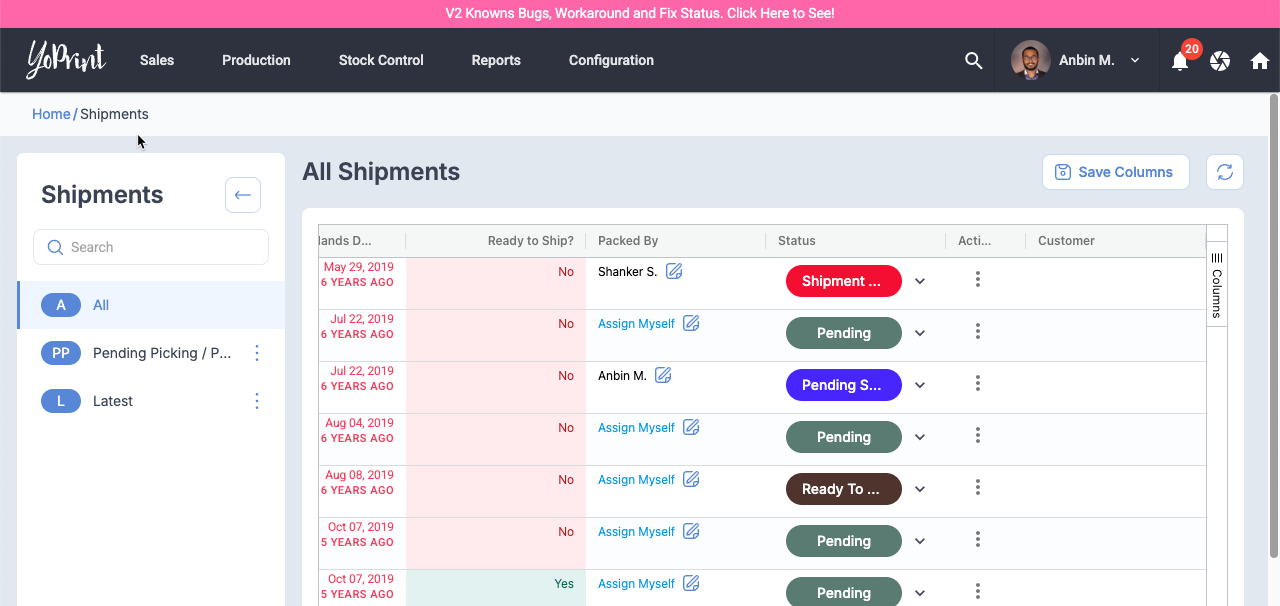Click the Shipments search field
Viewport: 1280px width, 606px height.
pos(151,247)
